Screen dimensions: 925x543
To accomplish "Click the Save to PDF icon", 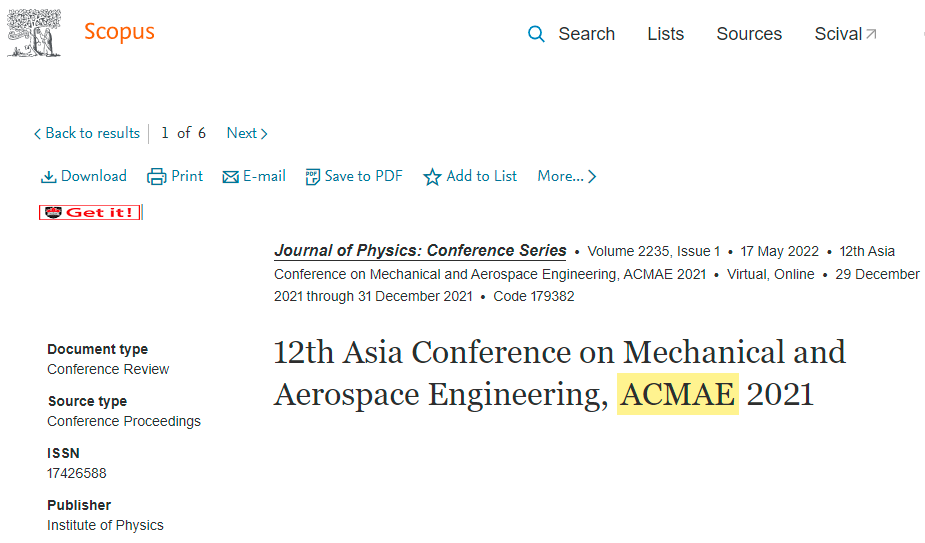I will 312,176.
